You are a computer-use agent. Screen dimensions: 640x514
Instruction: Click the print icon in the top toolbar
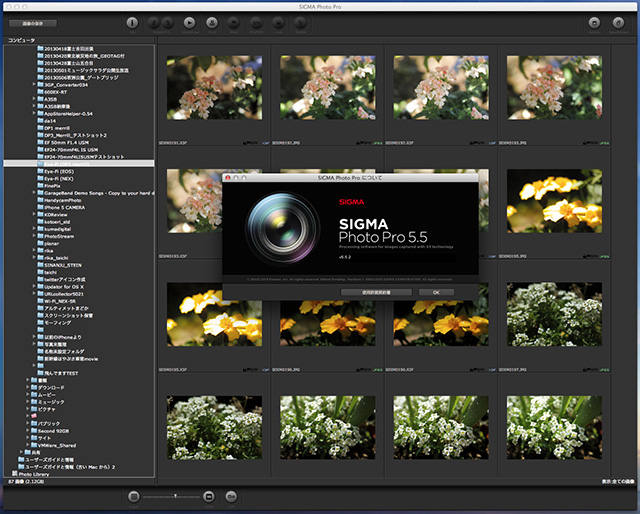[212, 22]
